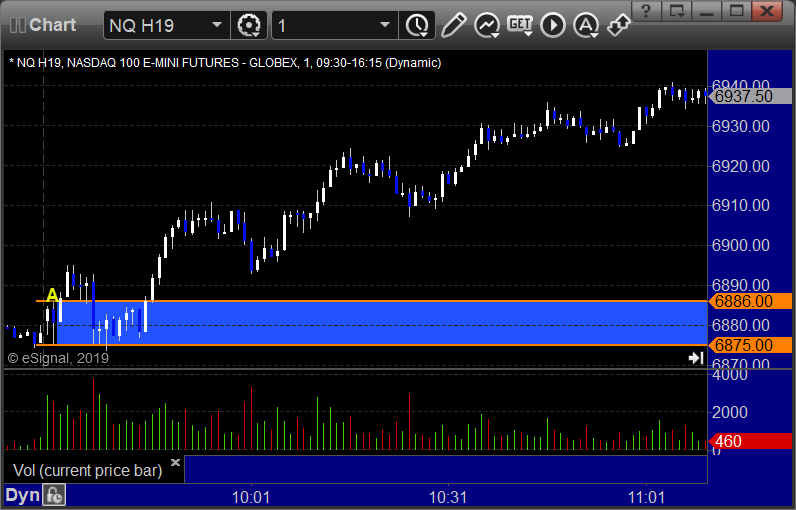
Task: Minimize the Chart window
Action: (x=707, y=10)
